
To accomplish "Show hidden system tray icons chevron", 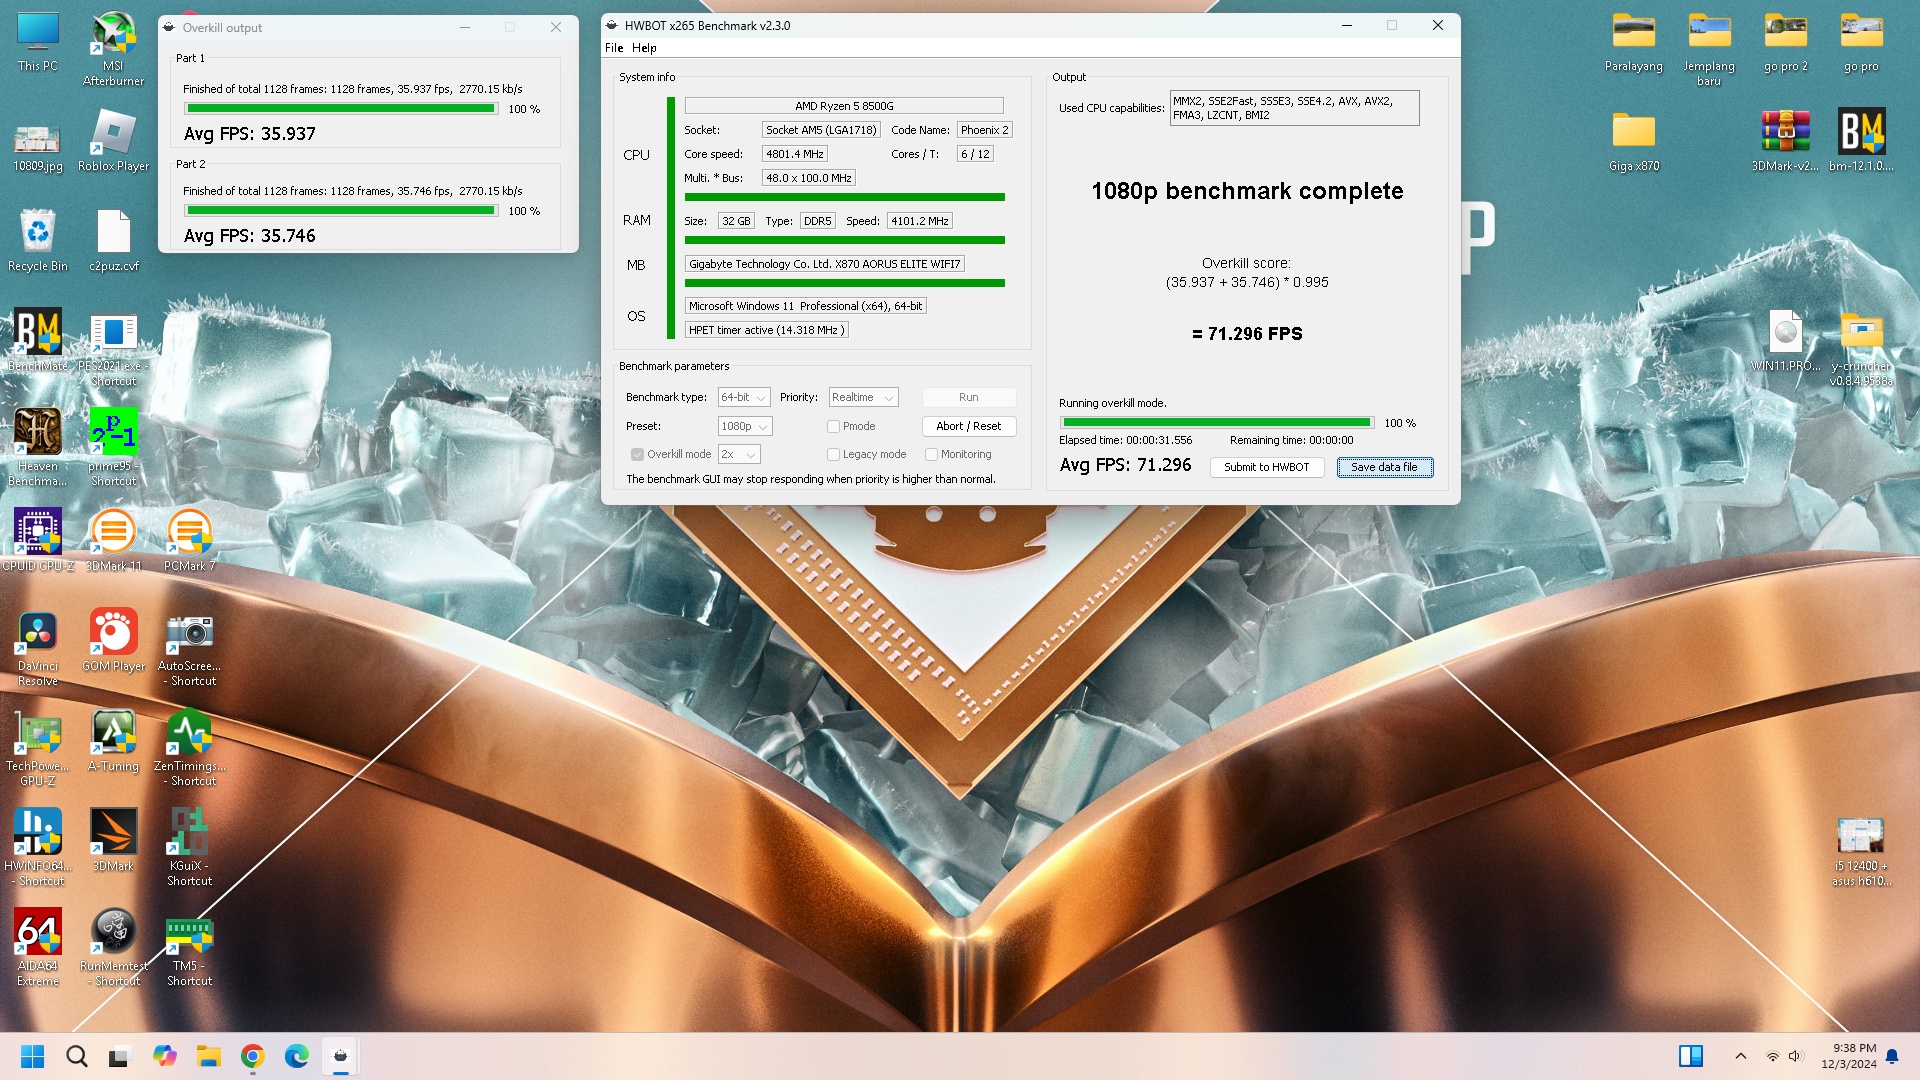I will pos(1740,1056).
